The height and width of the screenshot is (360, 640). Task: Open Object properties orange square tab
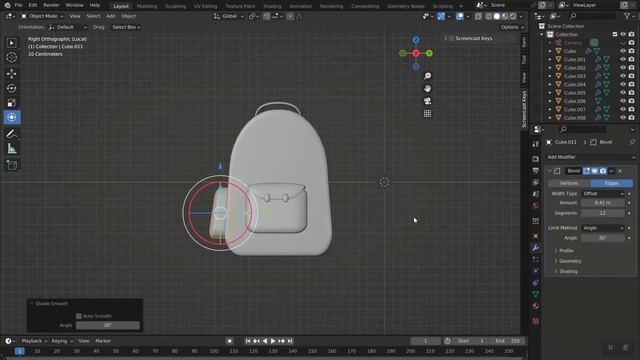[x=536, y=236]
